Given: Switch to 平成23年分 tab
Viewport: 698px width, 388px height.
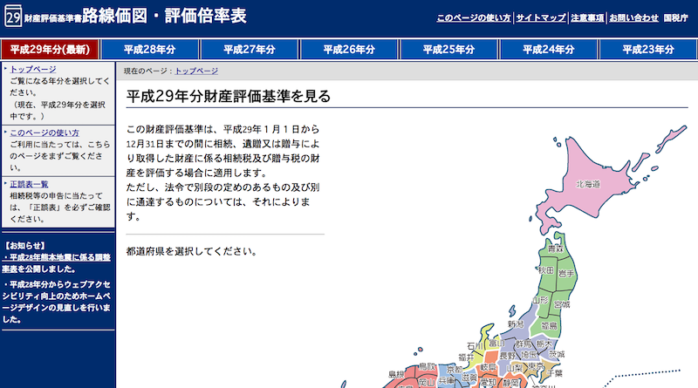Looking at the screenshot, I should click(x=648, y=49).
